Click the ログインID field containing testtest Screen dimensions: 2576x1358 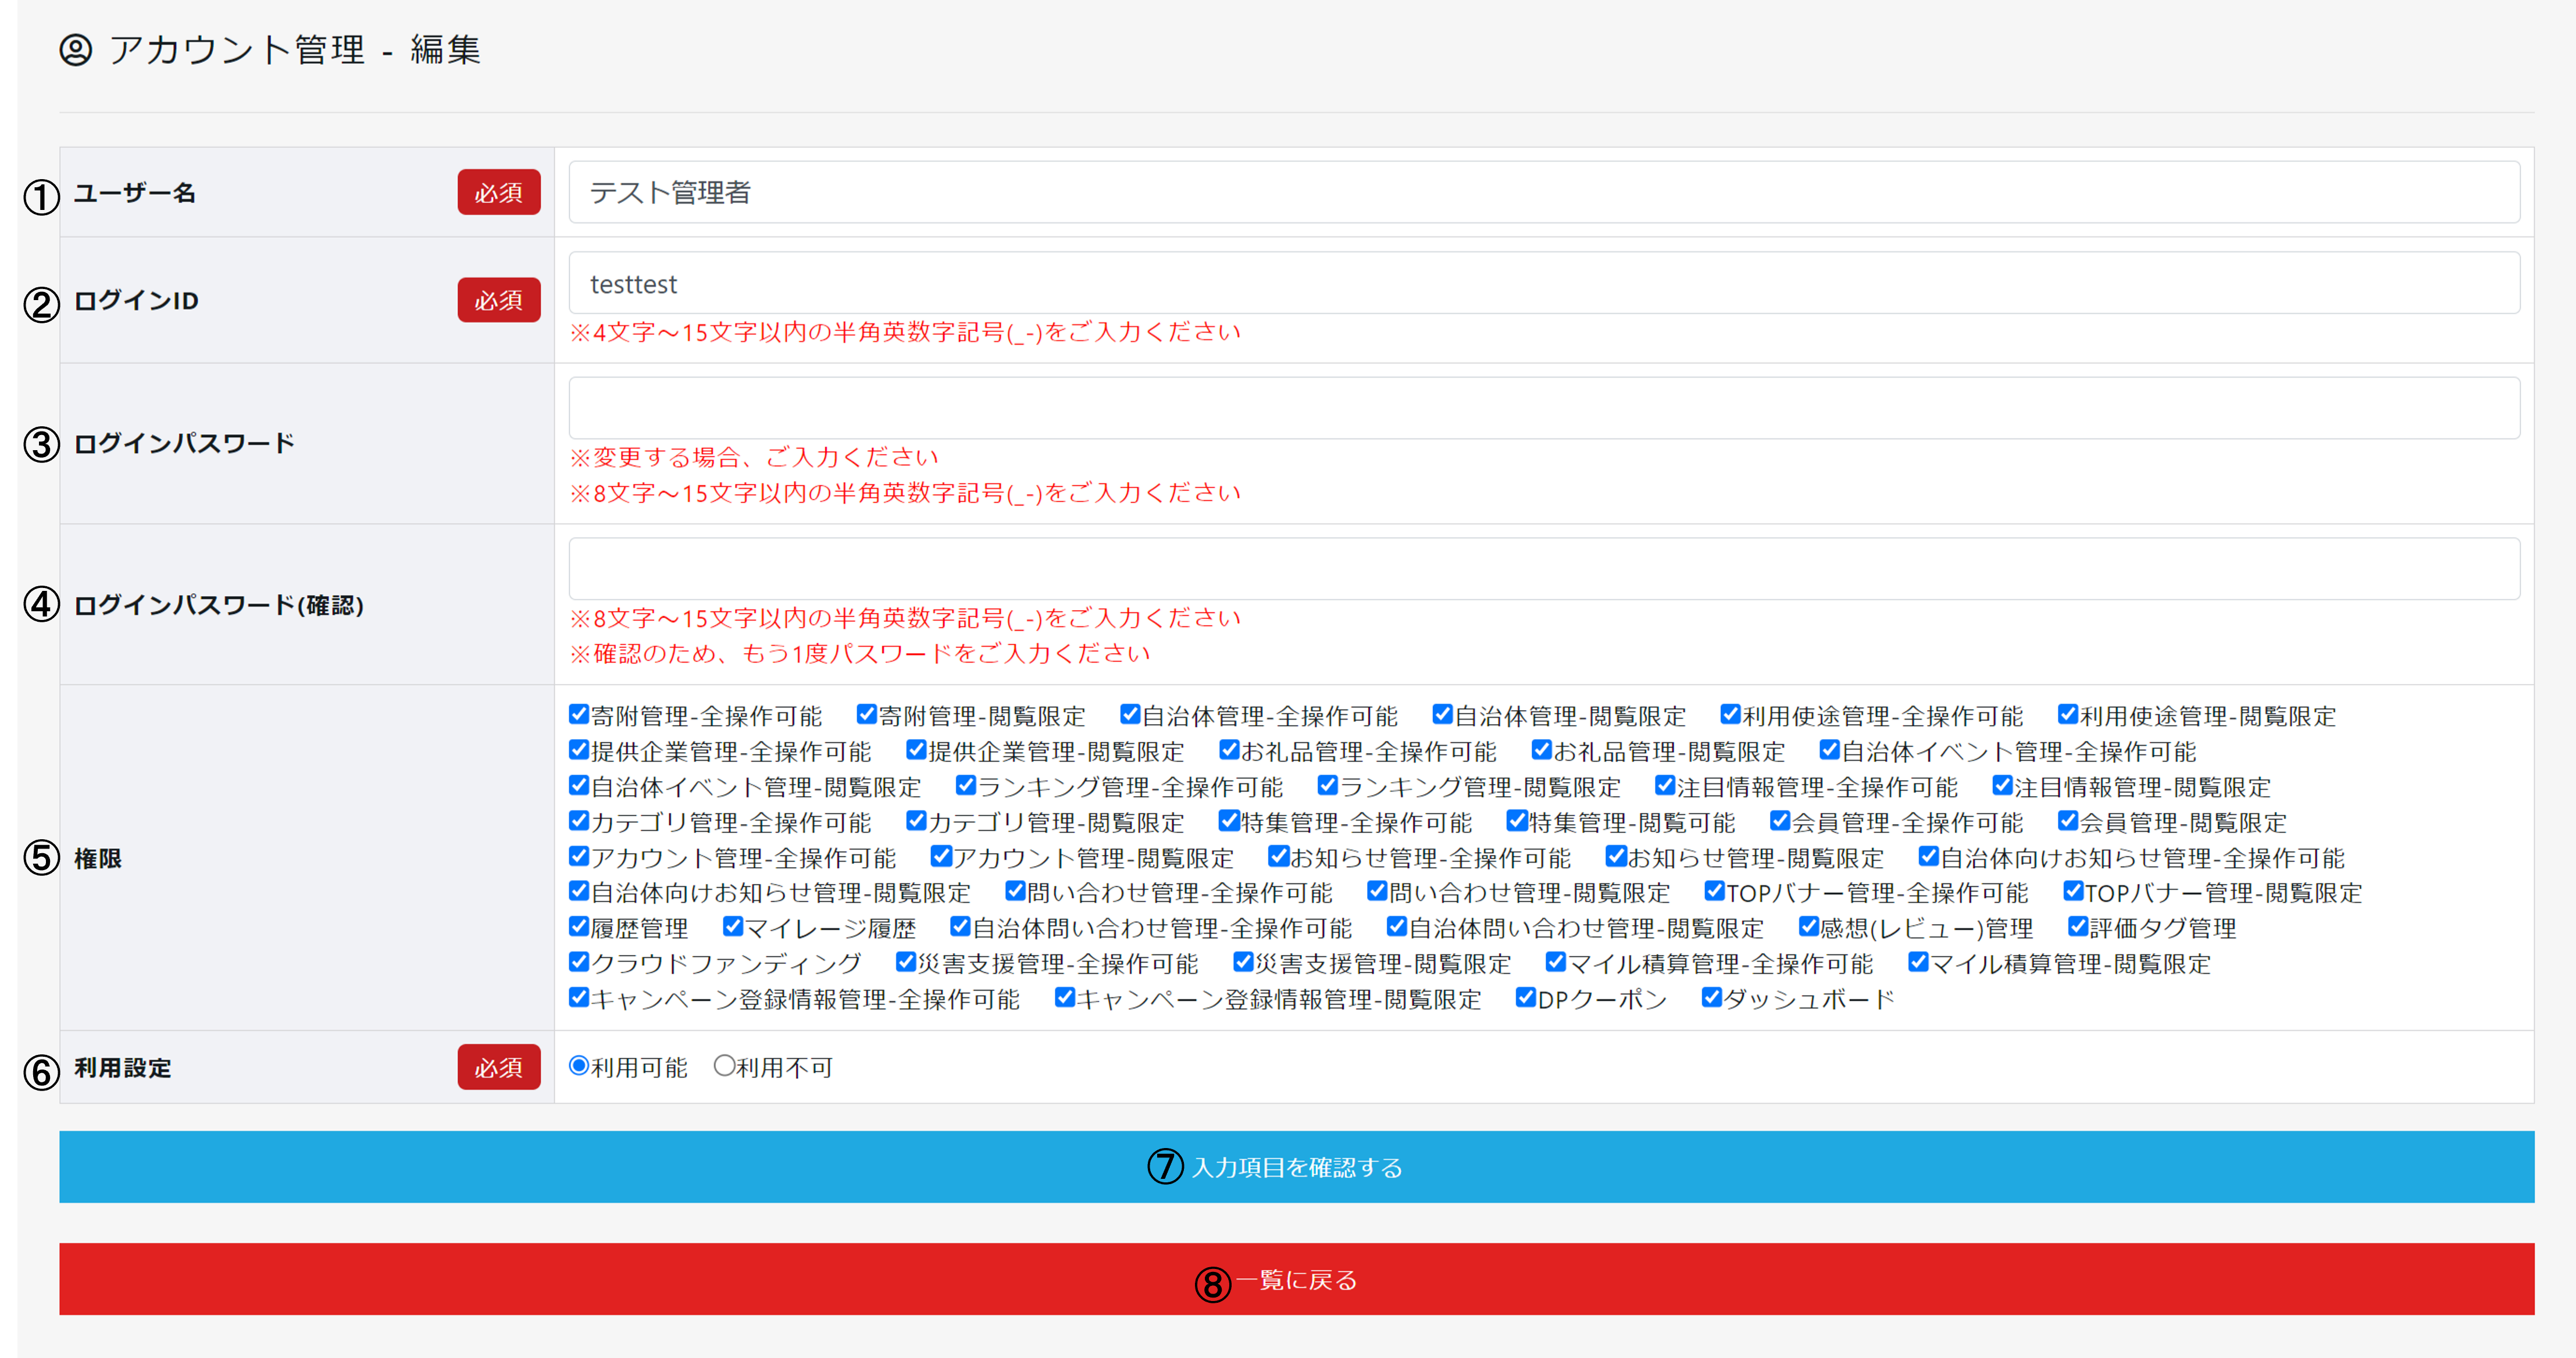click(1543, 283)
